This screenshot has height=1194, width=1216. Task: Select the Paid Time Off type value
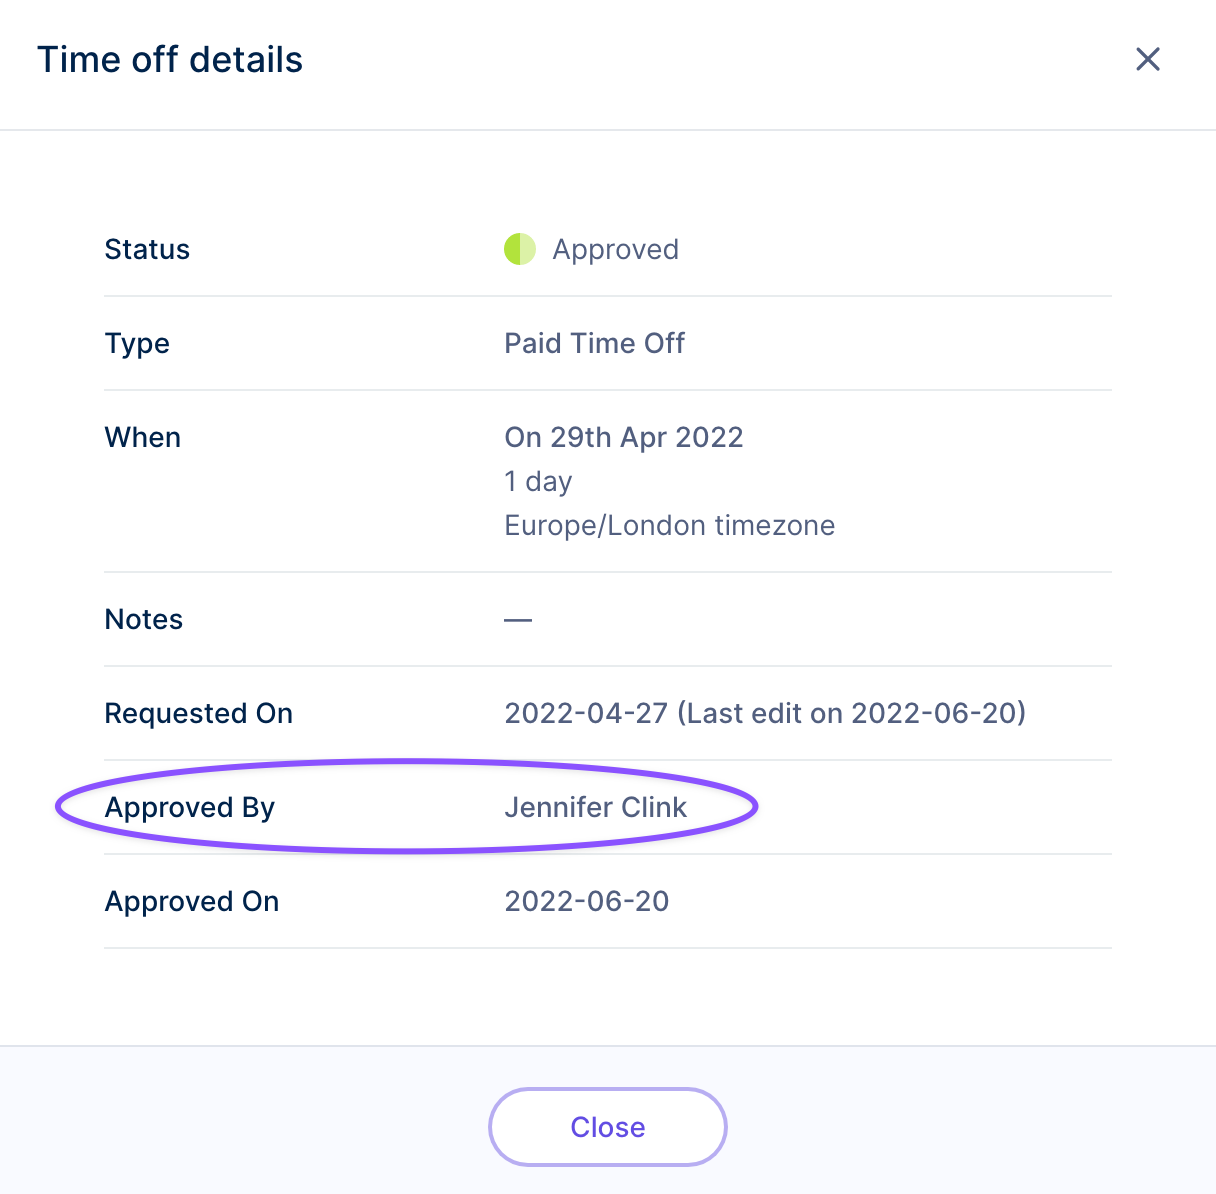click(x=594, y=343)
